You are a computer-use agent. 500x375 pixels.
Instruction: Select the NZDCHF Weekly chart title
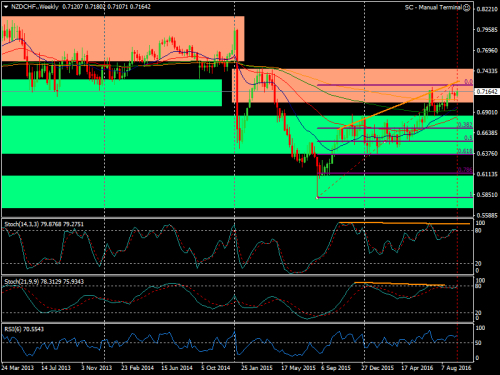(x=35, y=7)
